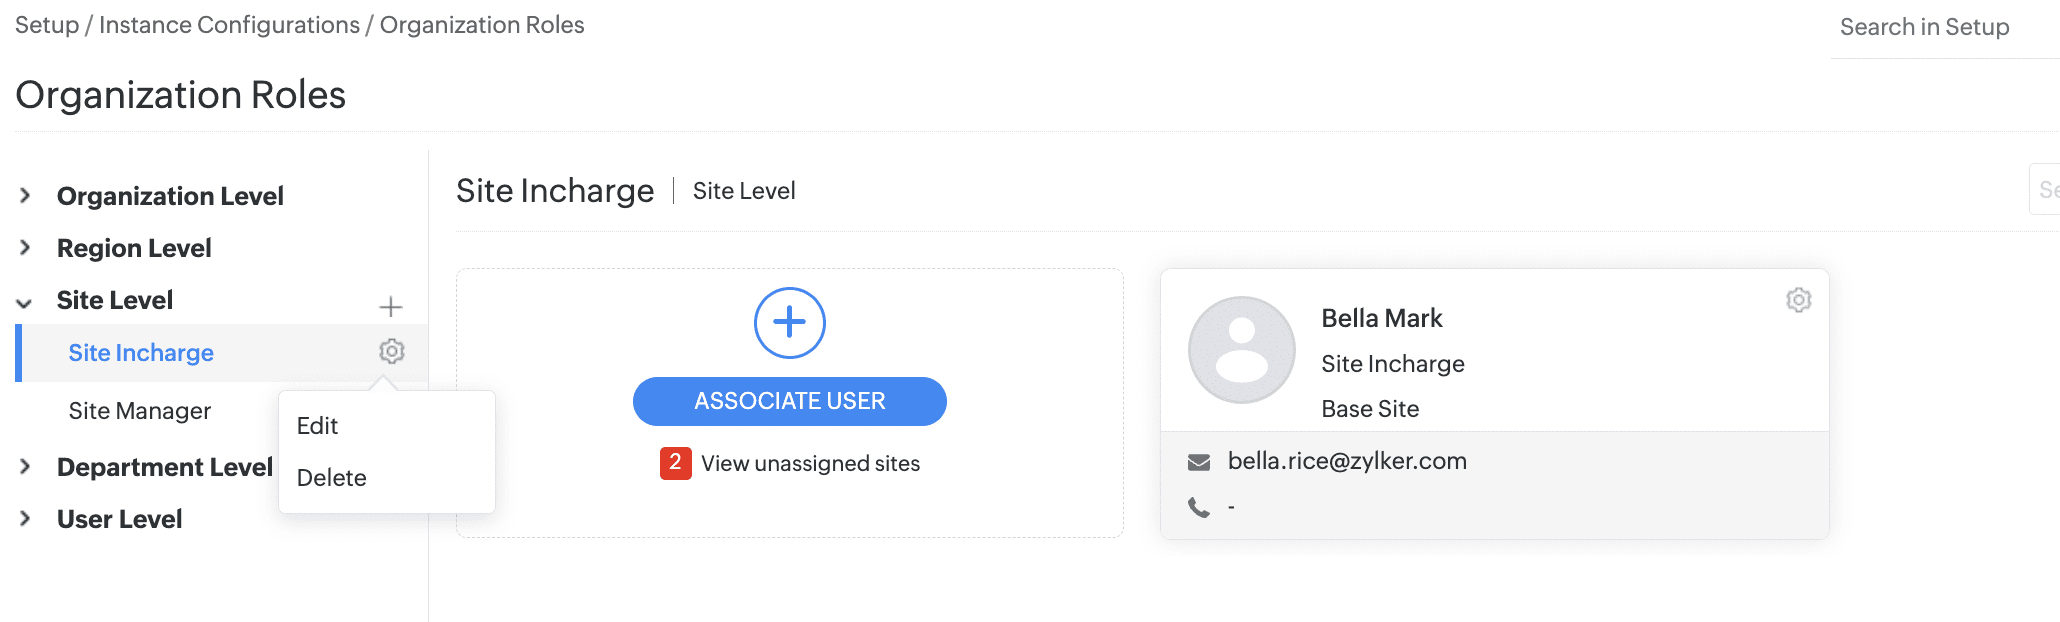Choose Edit from the role popup menu
This screenshot has width=2060, height=622.
(318, 426)
